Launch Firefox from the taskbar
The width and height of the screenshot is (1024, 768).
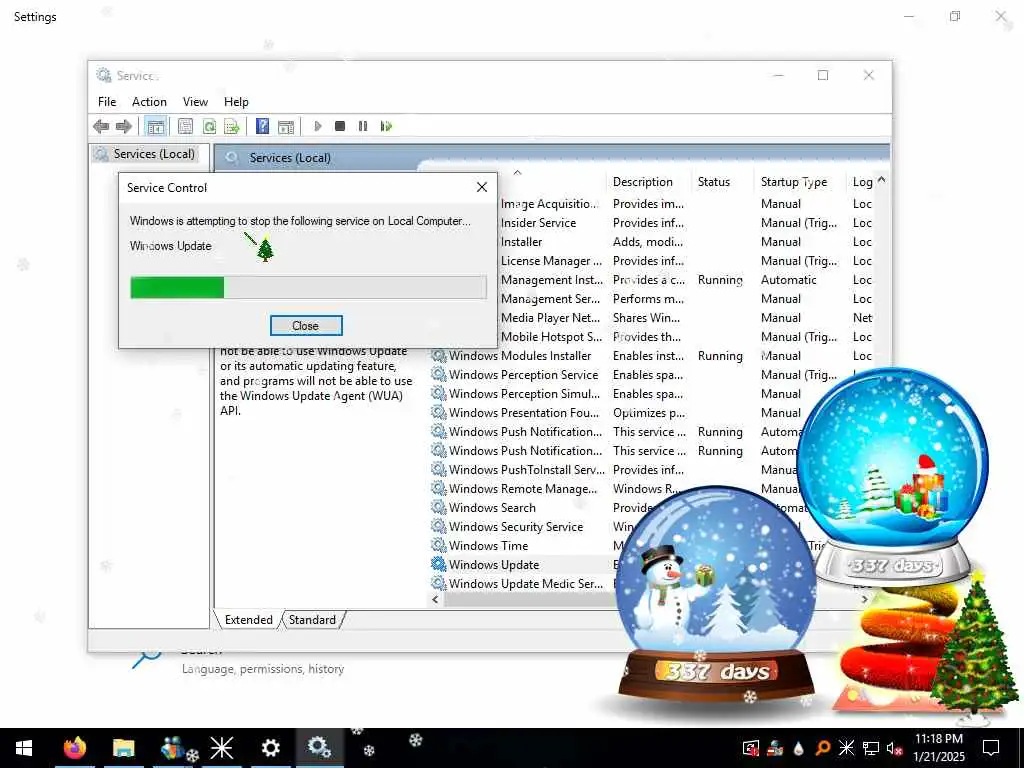(75, 748)
